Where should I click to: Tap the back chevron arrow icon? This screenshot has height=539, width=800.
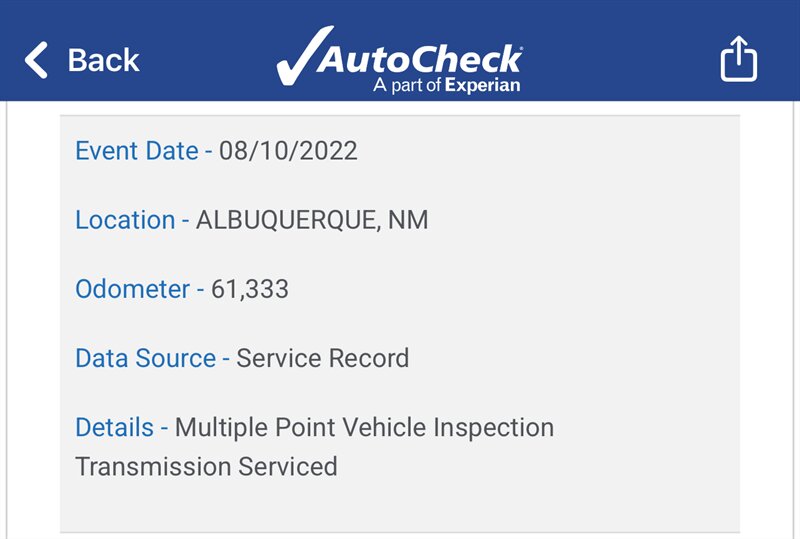click(36, 60)
